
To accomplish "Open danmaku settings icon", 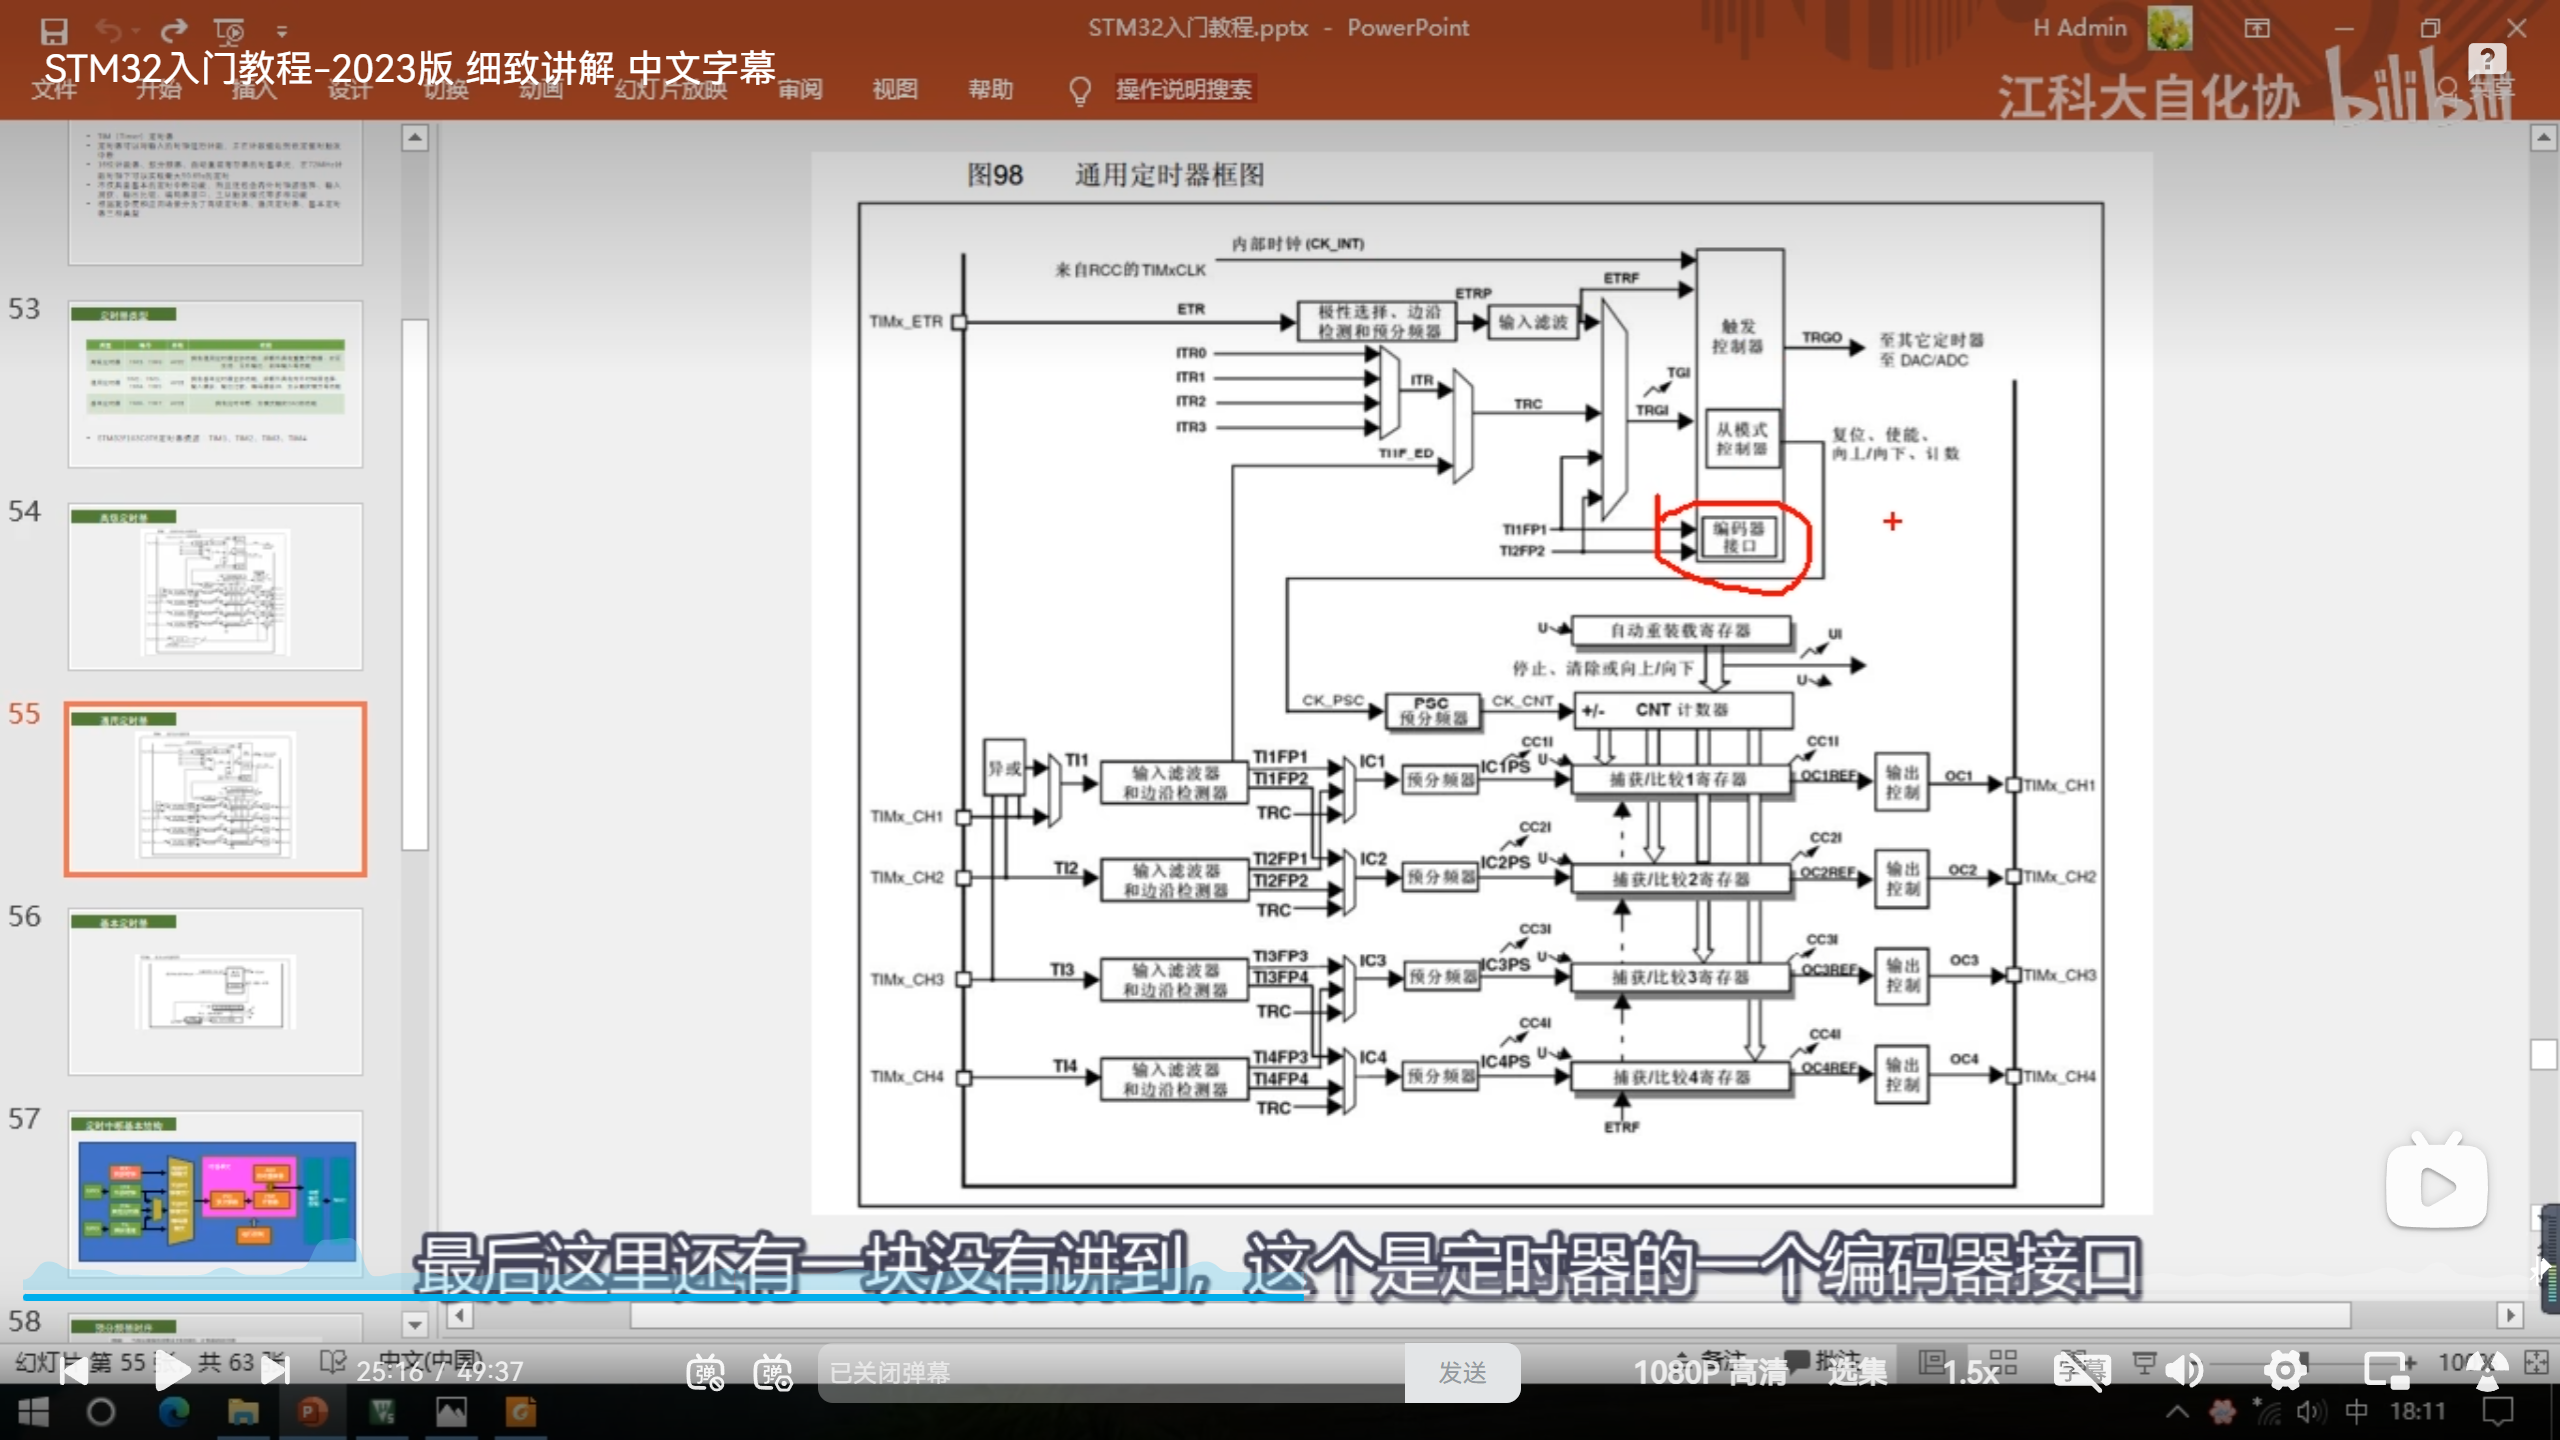I will click(773, 1372).
